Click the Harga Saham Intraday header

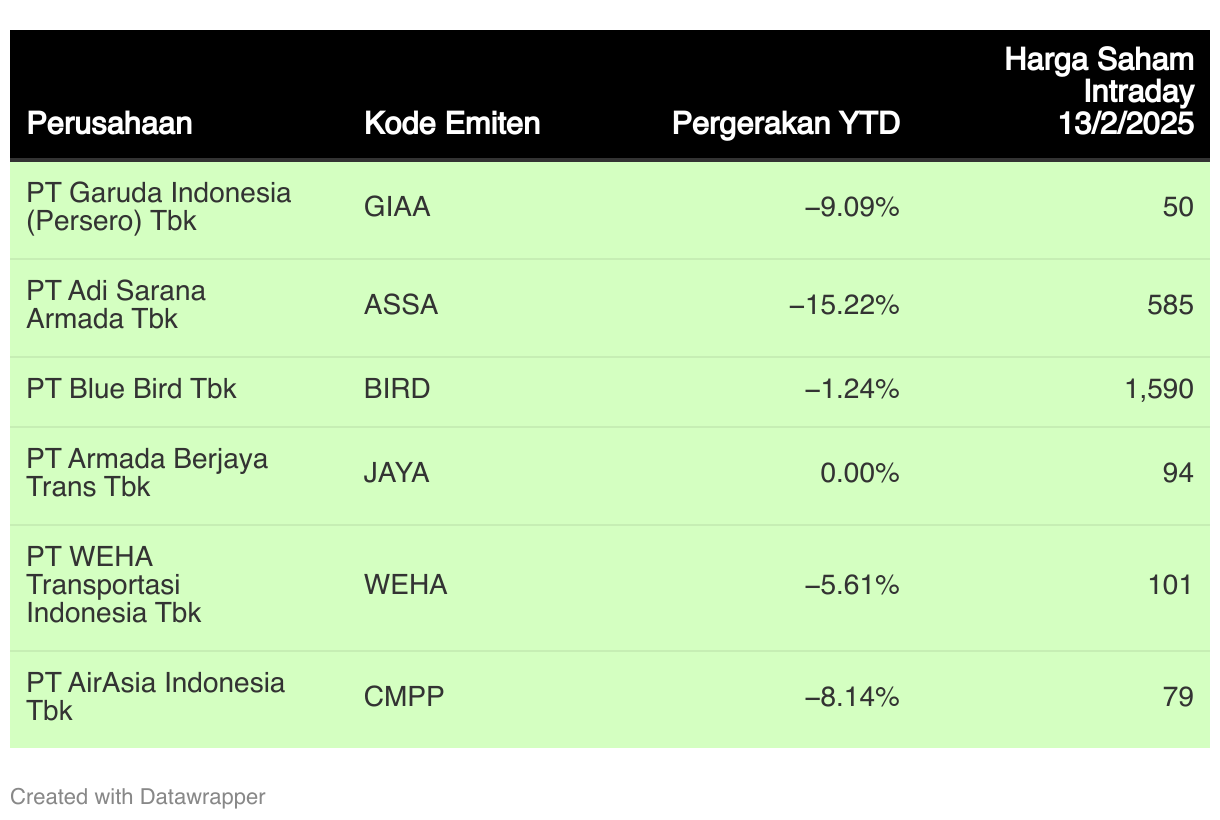pos(1099,91)
